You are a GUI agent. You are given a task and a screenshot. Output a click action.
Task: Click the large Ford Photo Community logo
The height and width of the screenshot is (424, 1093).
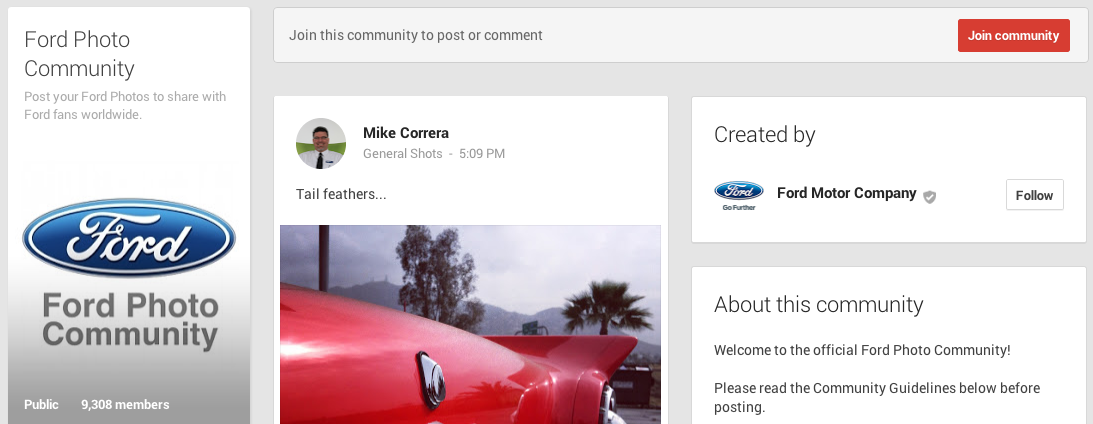(129, 275)
